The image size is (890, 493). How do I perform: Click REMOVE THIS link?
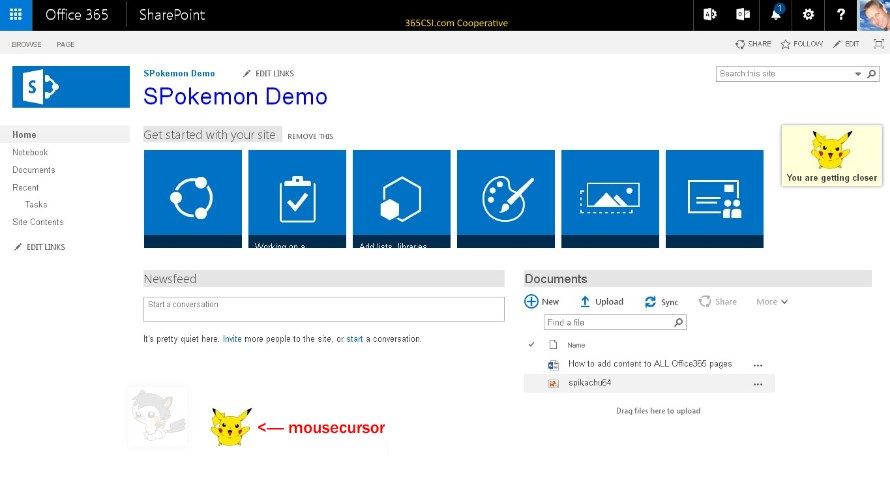(x=310, y=136)
